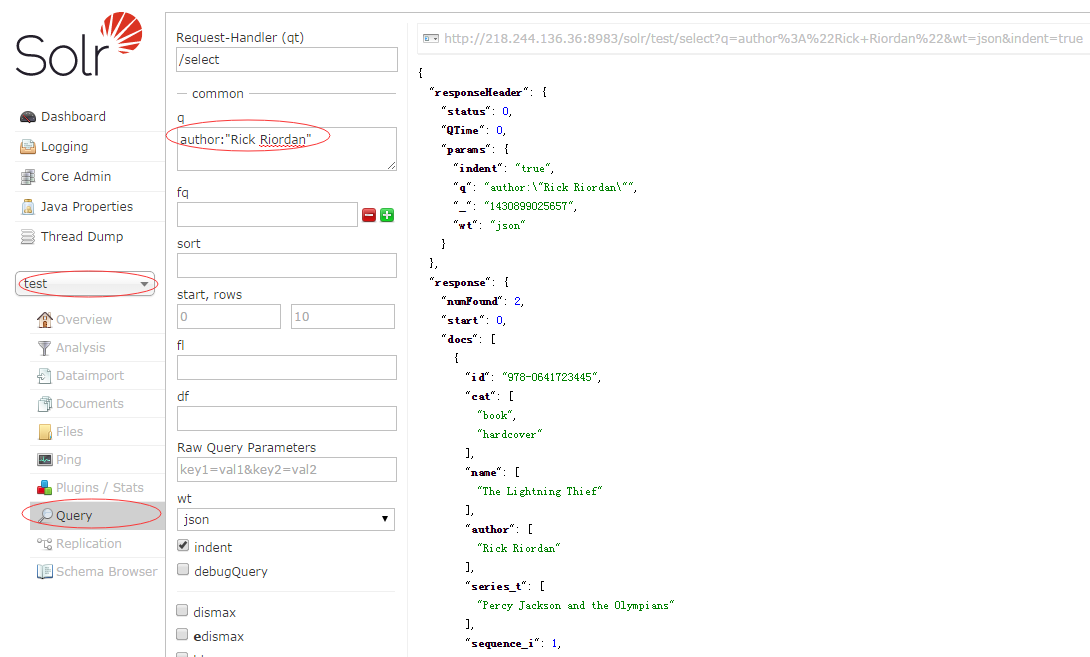Screen dimensions: 1090x657
Task: Click the Raw Query Parameters input
Action: (286, 469)
